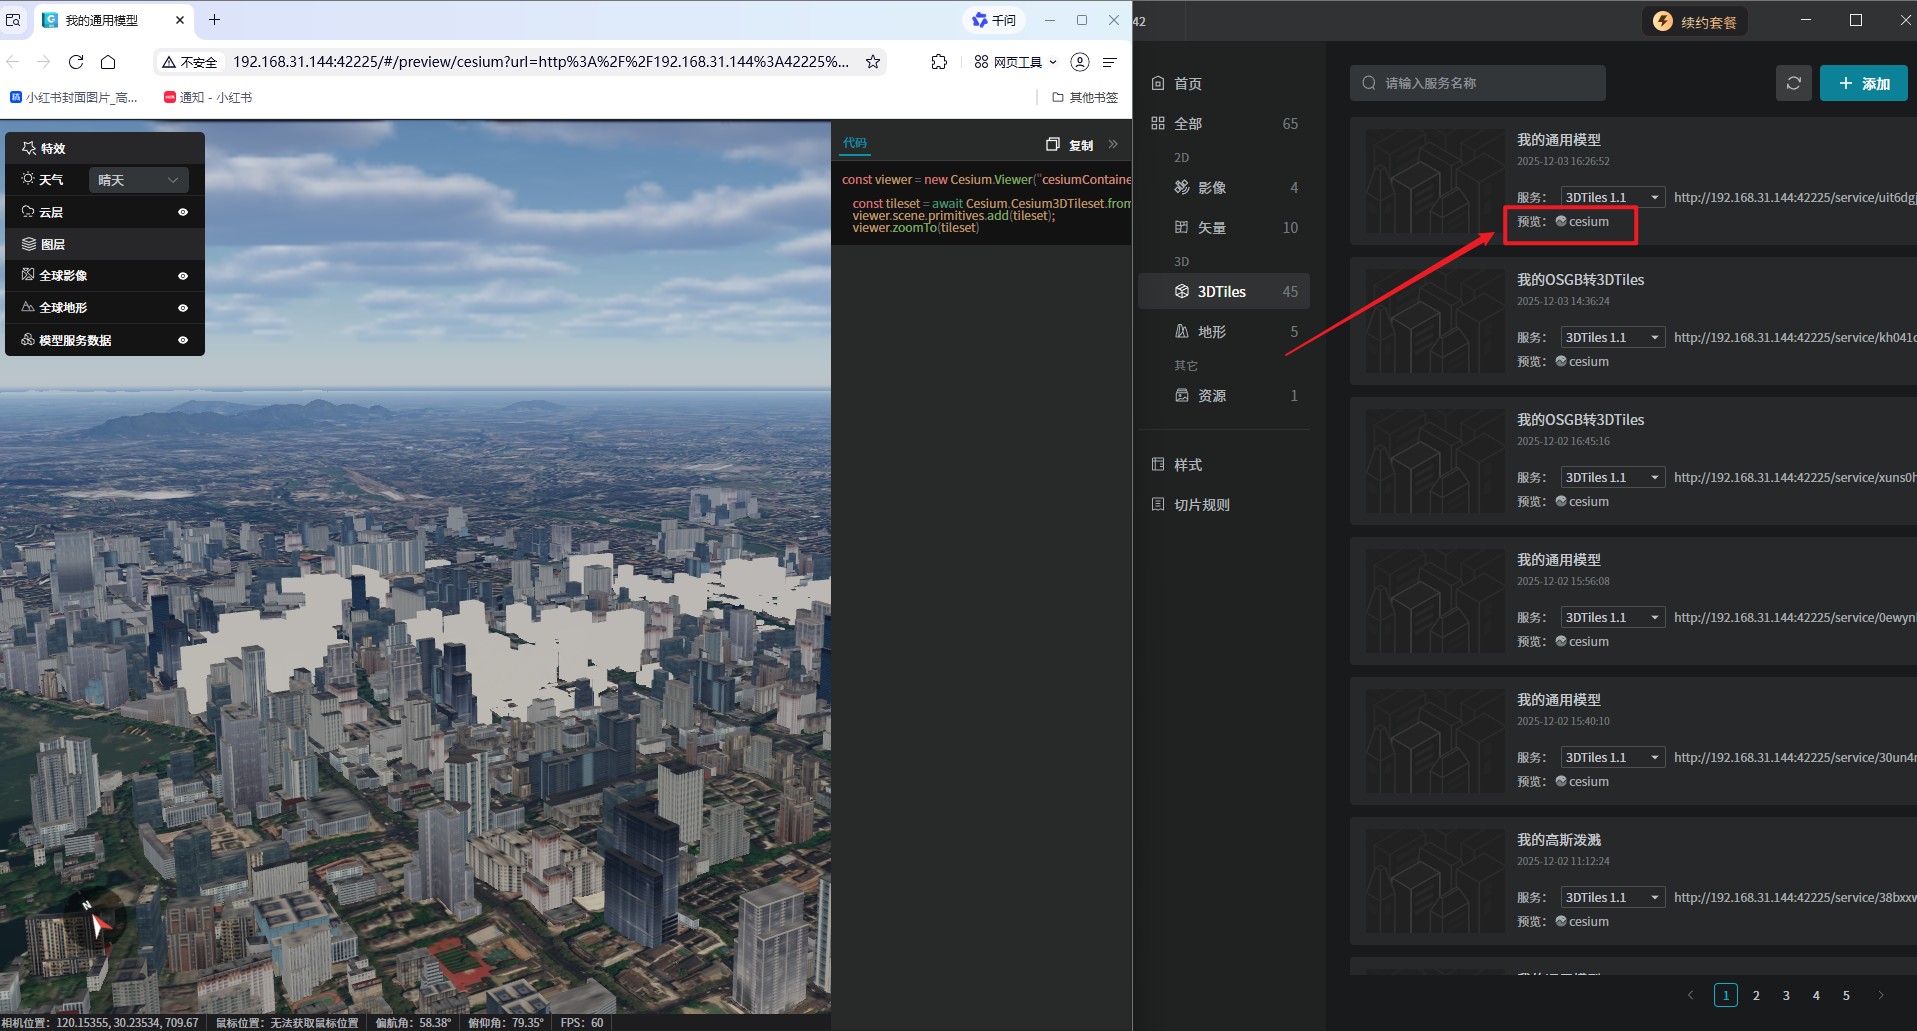Click the refresh icon beside the Add button
1917x1031 pixels.
[1793, 83]
